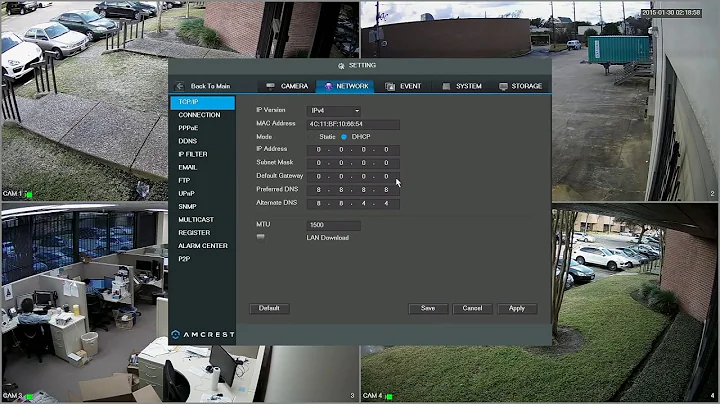Select TCP/IP in the sidebar
The height and width of the screenshot is (404, 720).
coord(202,102)
